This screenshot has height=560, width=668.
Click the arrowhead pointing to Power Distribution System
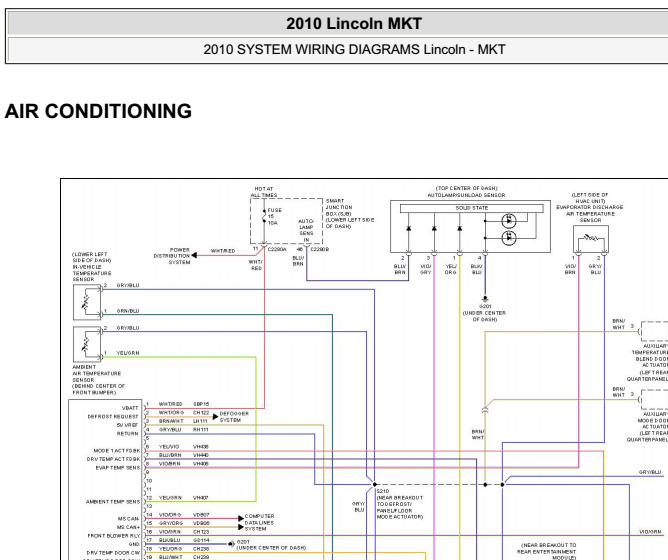pyautogui.click(x=194, y=255)
